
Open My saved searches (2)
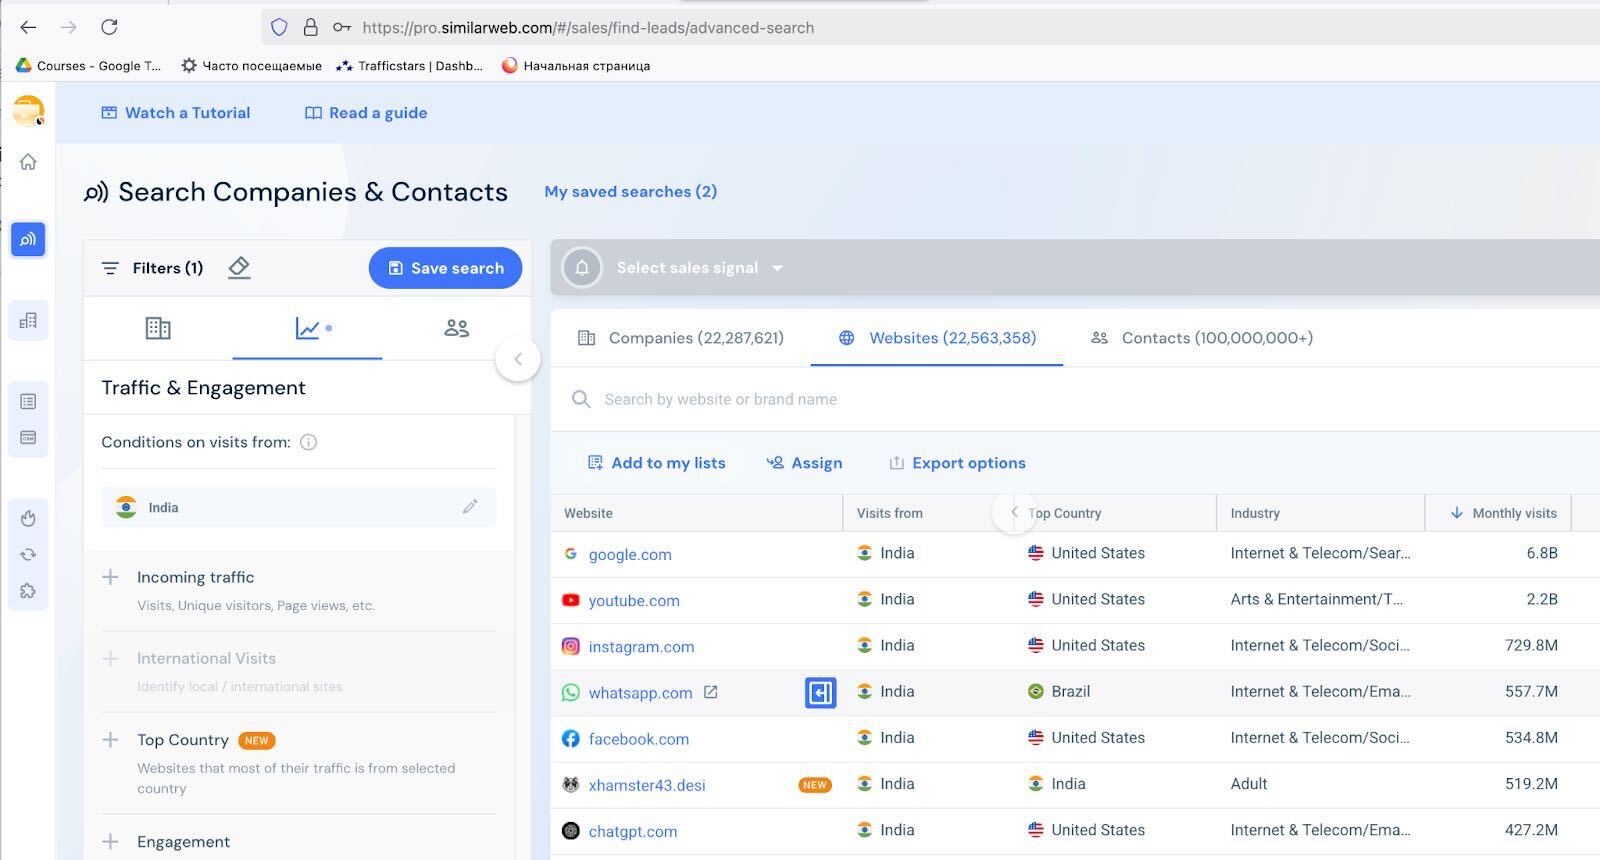pyautogui.click(x=630, y=192)
